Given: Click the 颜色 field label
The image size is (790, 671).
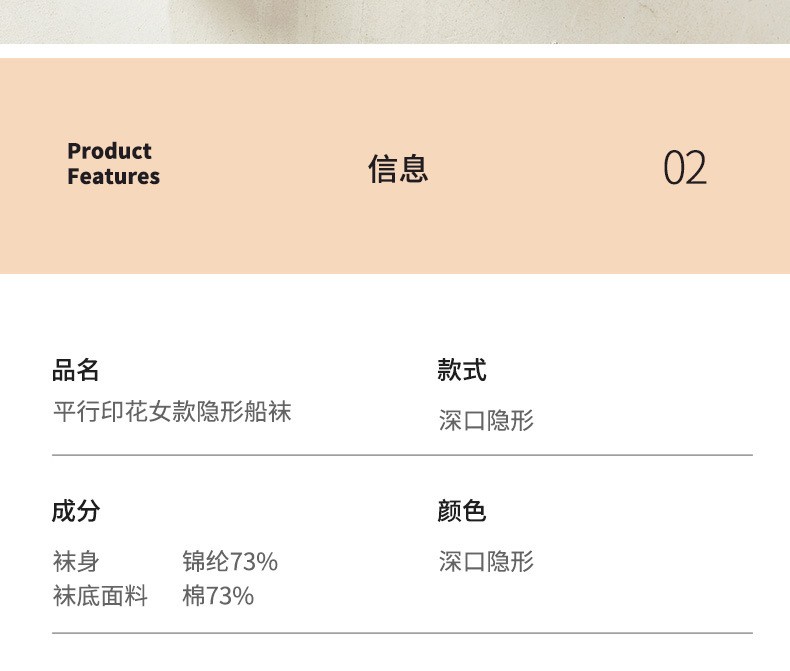Looking at the screenshot, I should [462, 511].
